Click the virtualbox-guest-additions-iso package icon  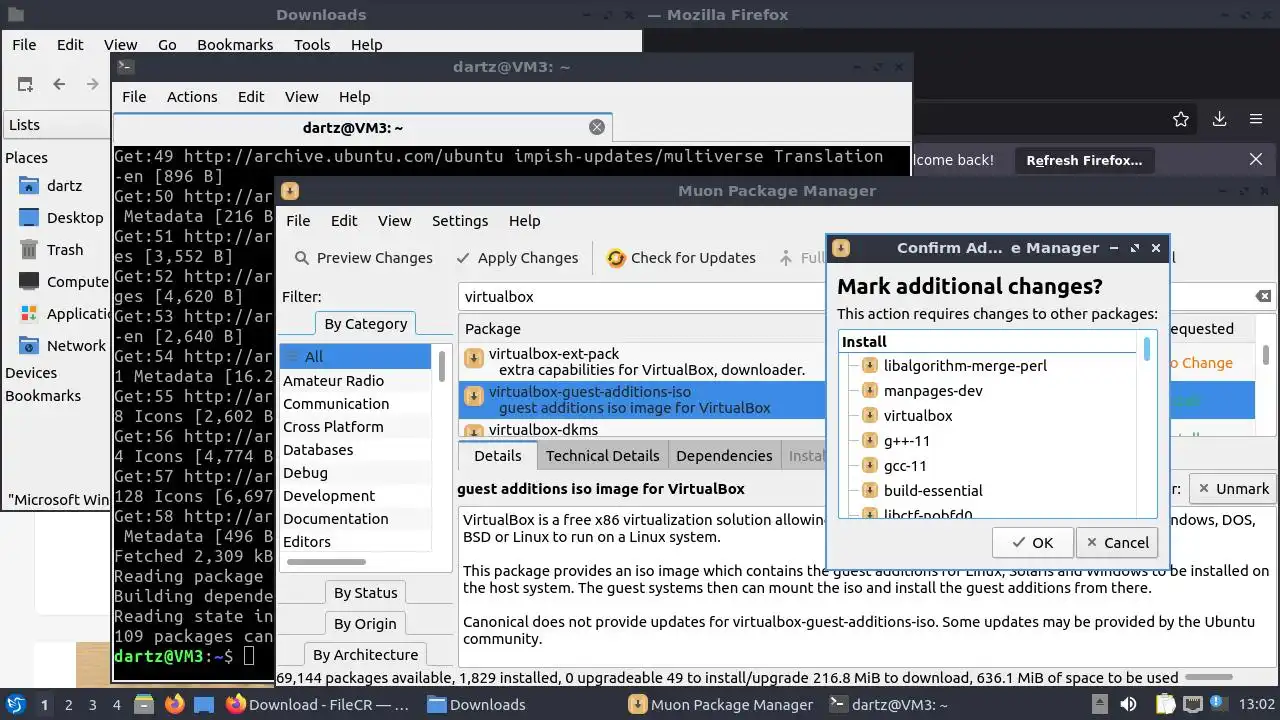474,396
